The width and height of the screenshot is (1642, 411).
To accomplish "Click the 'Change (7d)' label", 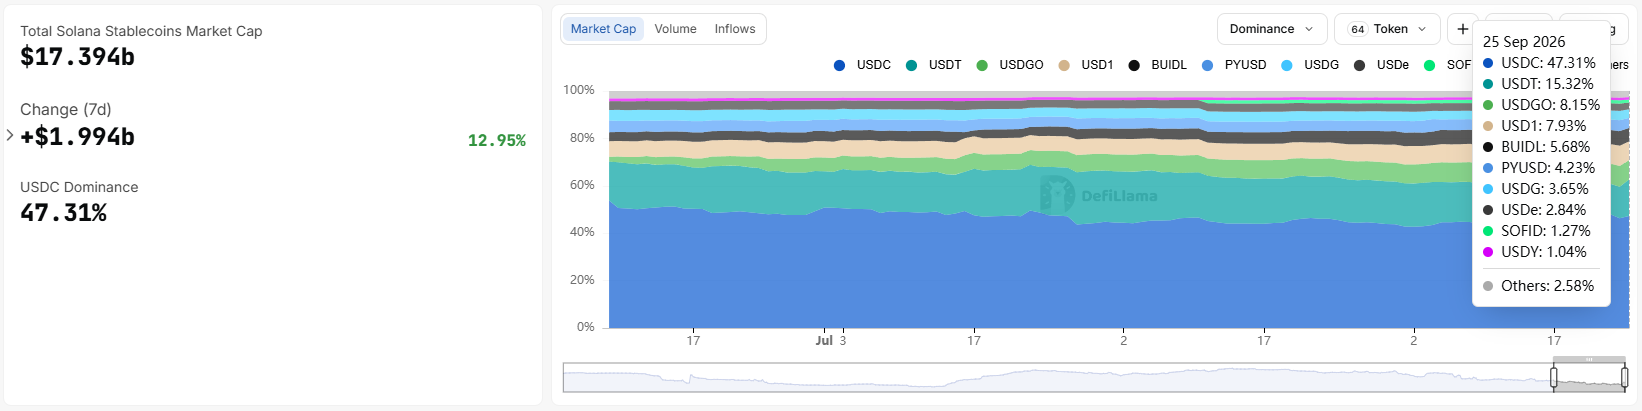I will (66, 109).
